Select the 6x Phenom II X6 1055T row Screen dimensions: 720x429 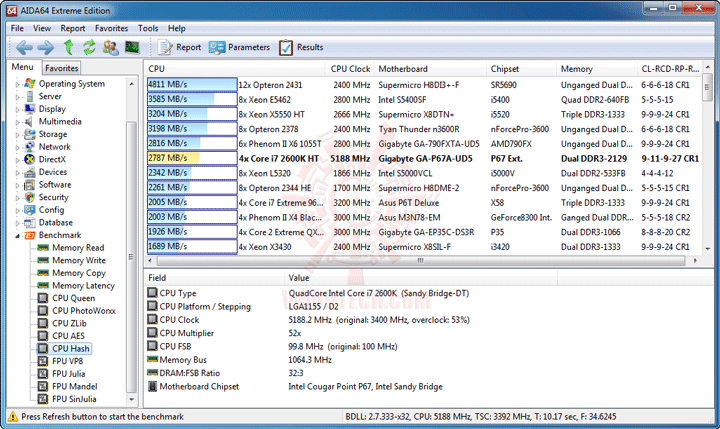click(423, 144)
